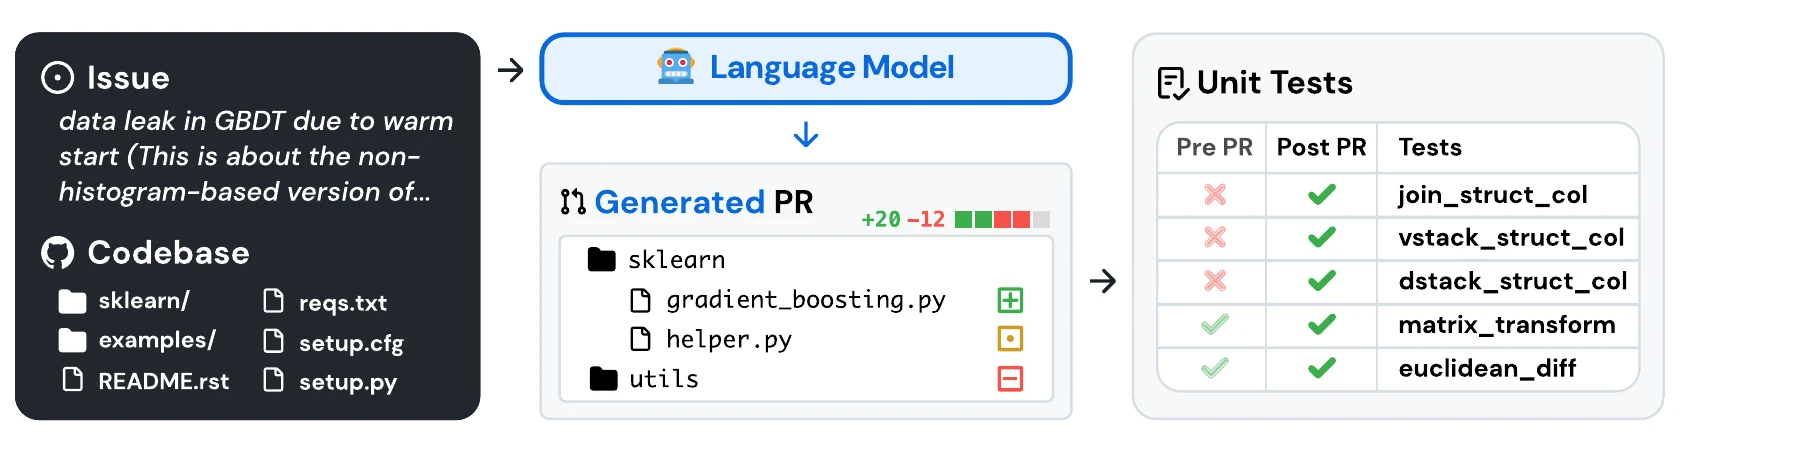Click the Pre PR column header
The width and height of the screenshot is (1800, 450).
[1214, 148]
